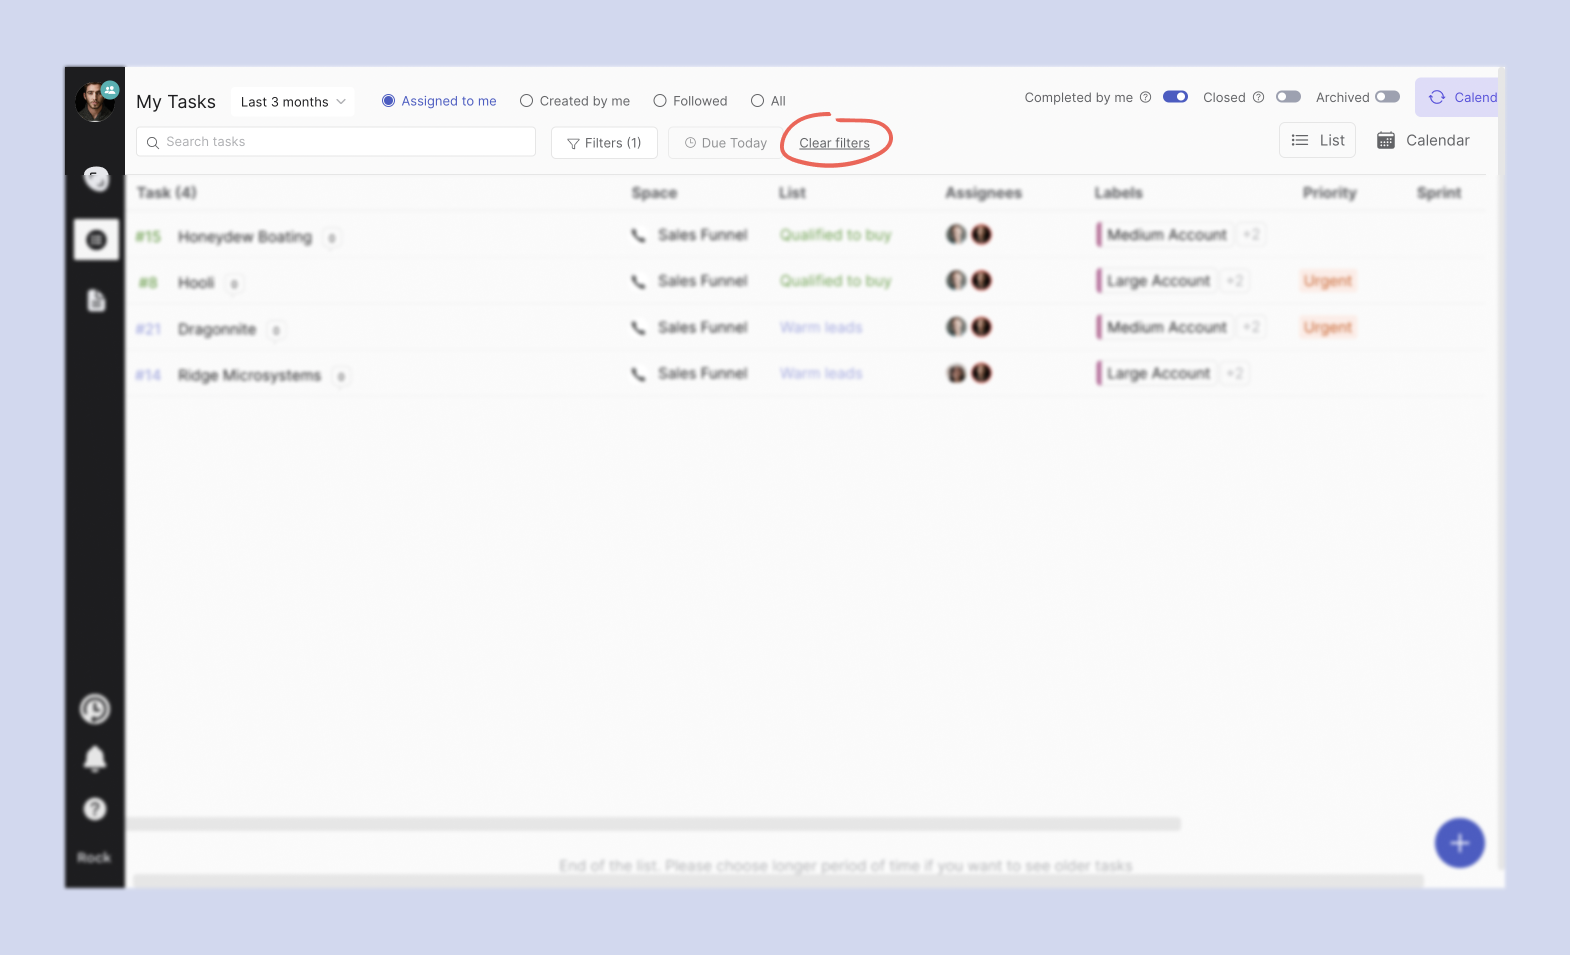
Task: Click into the Search tasks field
Action: [336, 142]
